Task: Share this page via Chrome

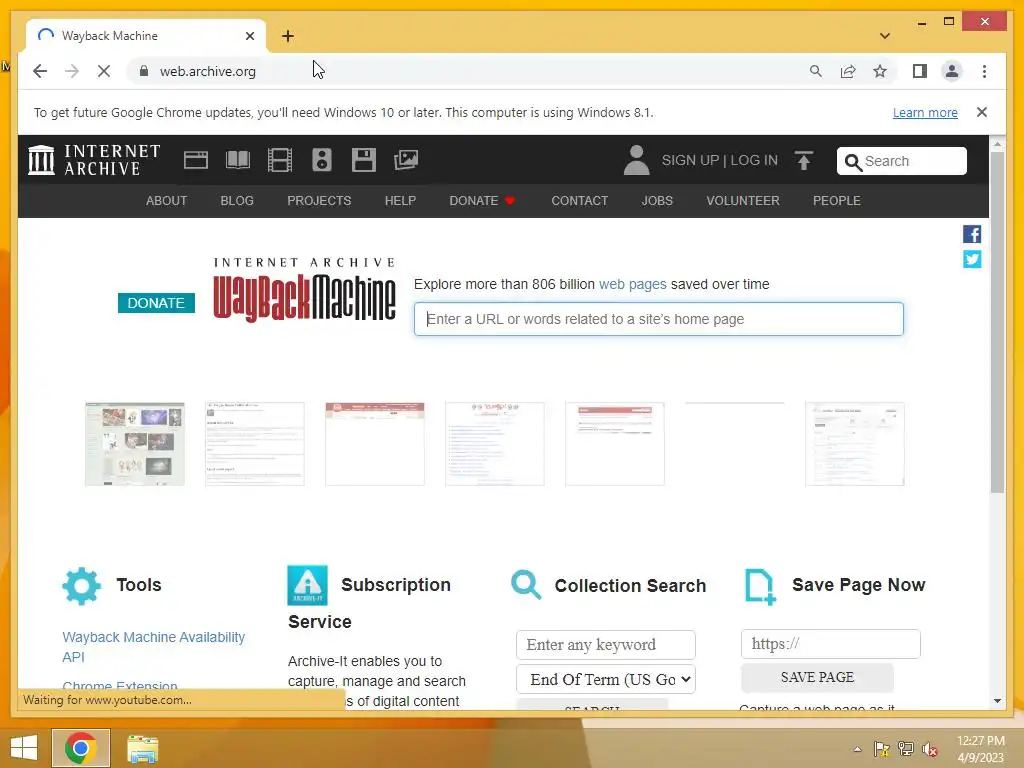Action: click(x=848, y=71)
